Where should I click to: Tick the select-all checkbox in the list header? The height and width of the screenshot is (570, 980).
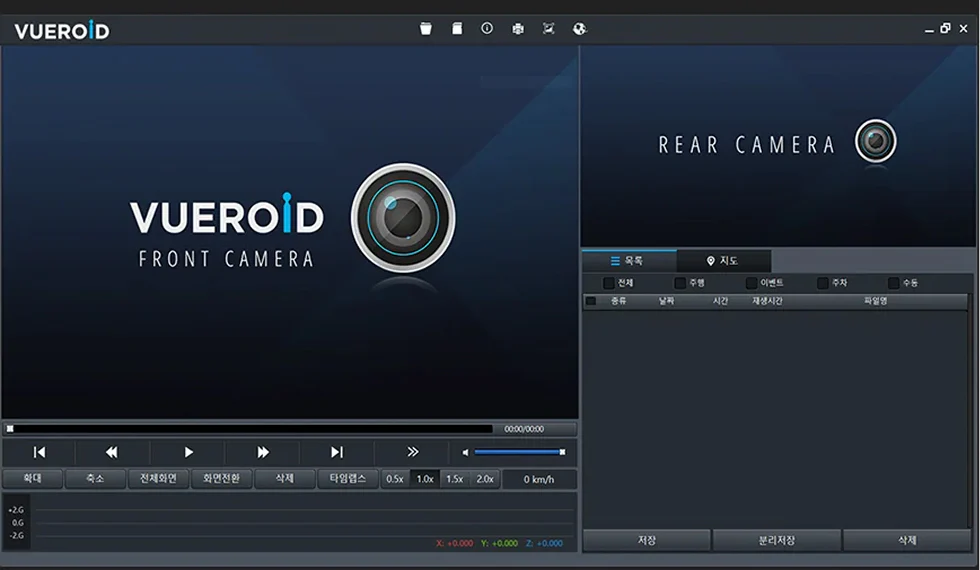click(x=591, y=301)
